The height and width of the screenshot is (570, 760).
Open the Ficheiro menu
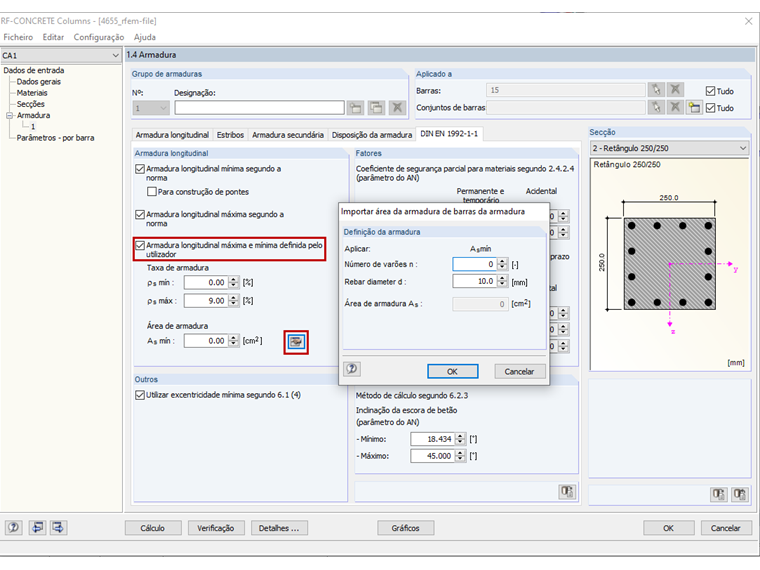point(18,37)
